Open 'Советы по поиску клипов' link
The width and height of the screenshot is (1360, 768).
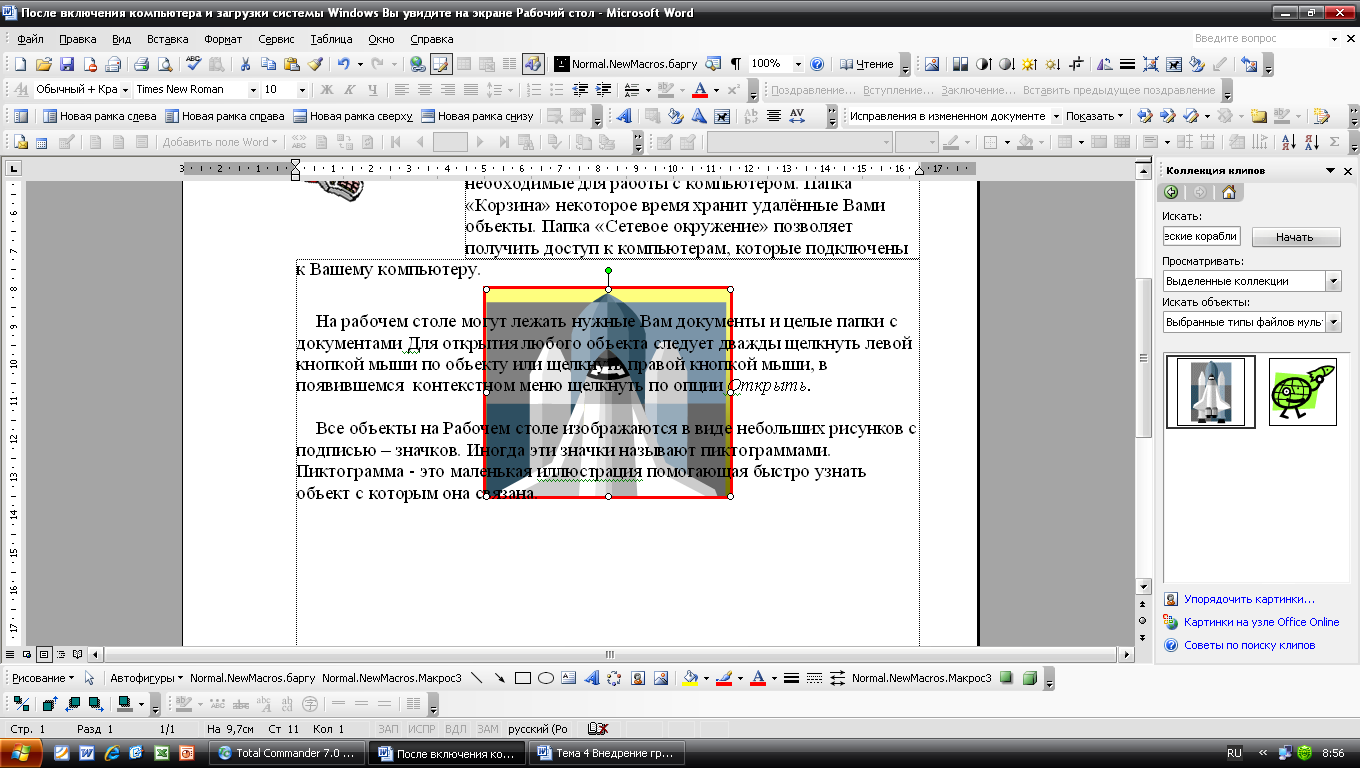pos(1249,645)
